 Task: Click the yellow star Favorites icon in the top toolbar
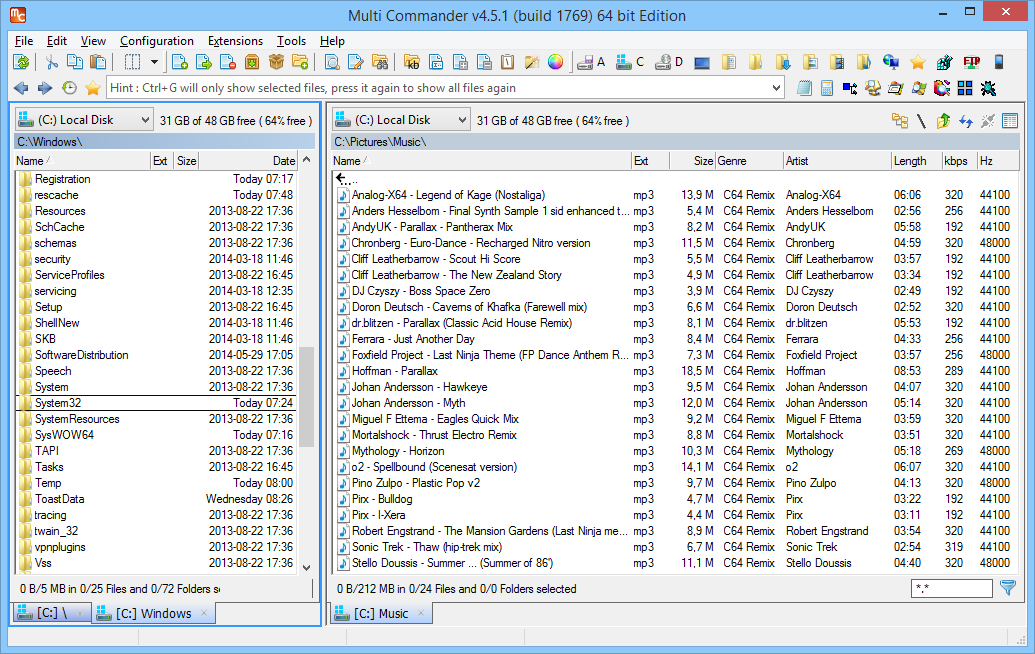point(918,62)
